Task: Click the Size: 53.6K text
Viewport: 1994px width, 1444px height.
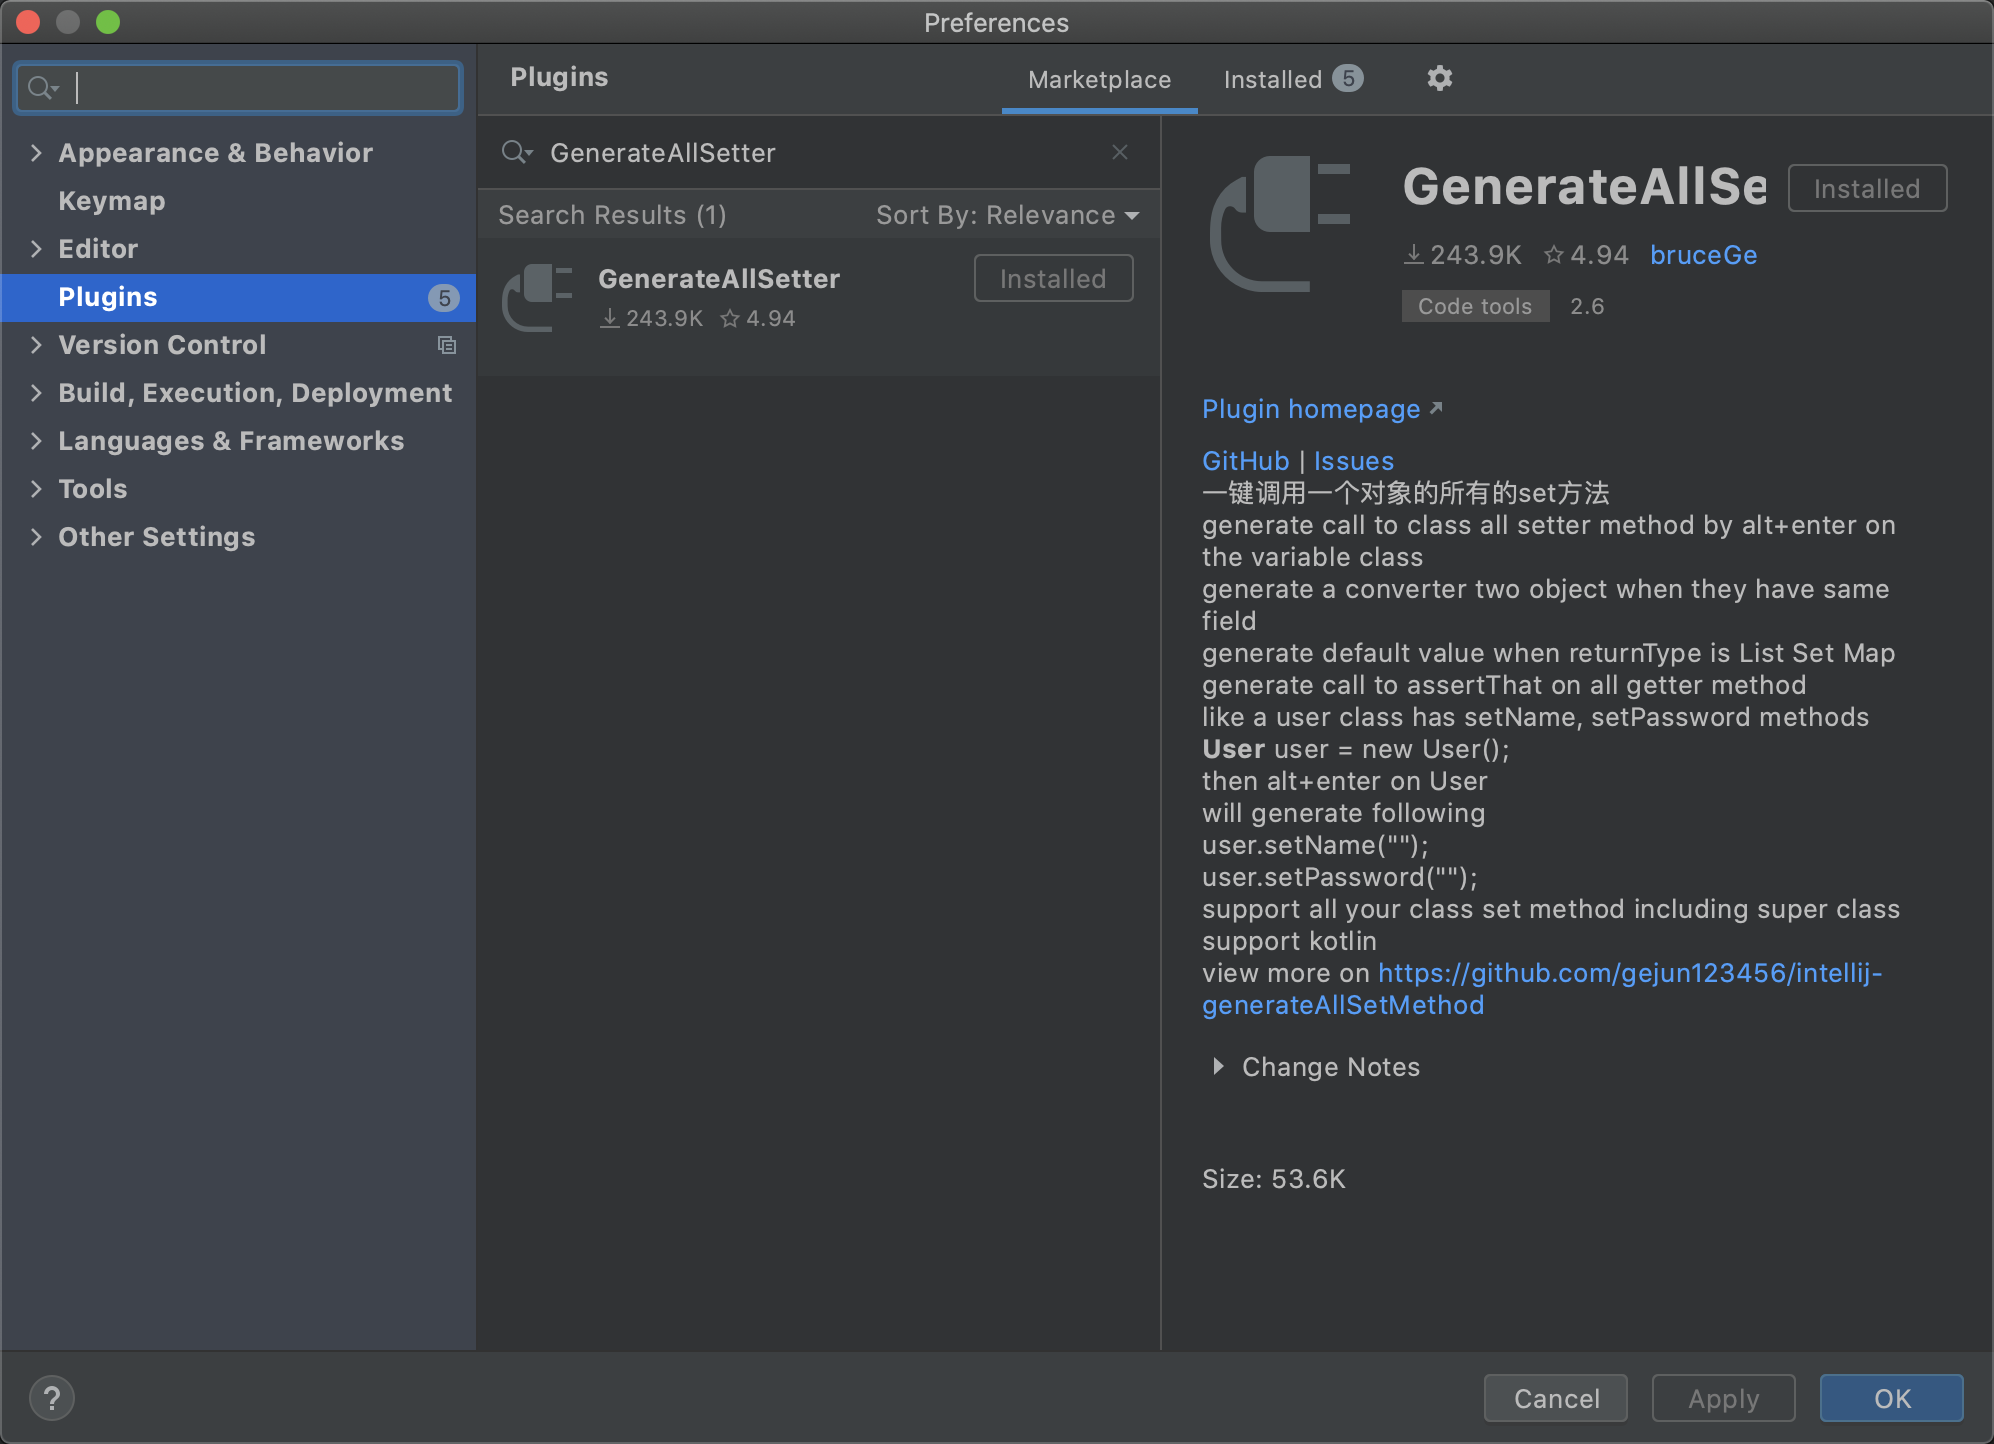Action: tap(1273, 1179)
